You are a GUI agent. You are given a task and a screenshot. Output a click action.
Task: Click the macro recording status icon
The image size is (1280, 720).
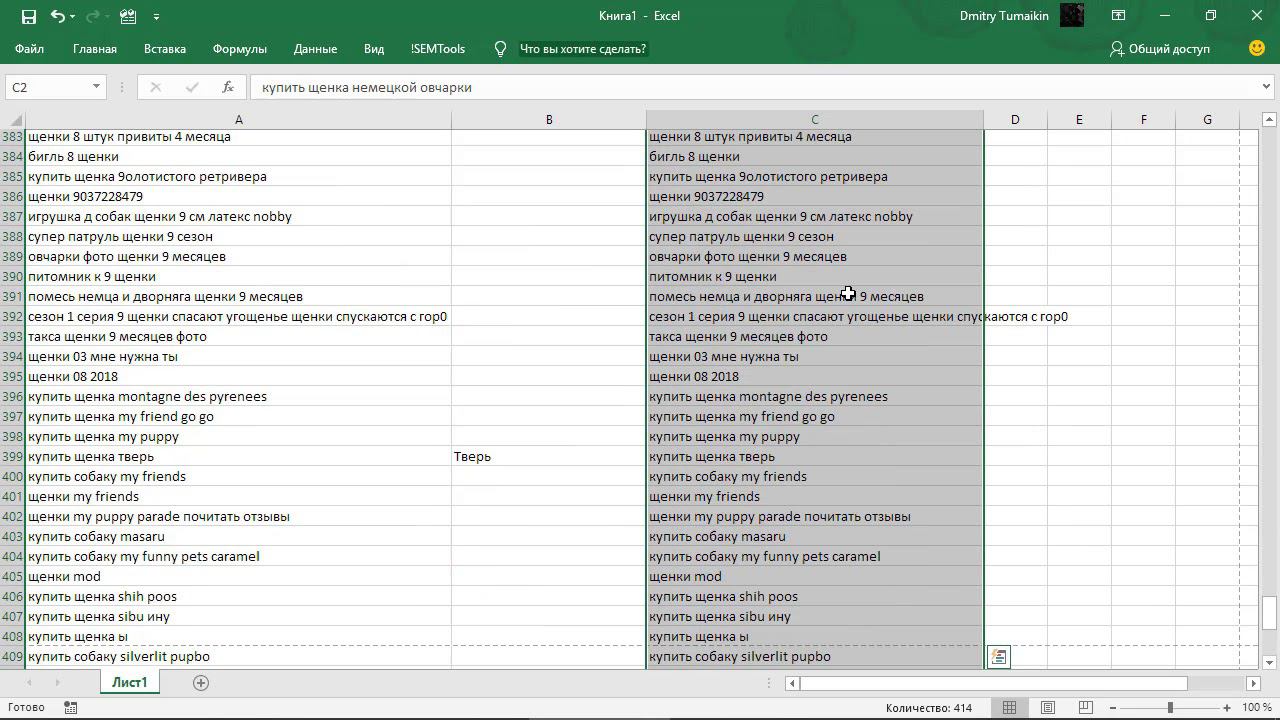coord(70,707)
